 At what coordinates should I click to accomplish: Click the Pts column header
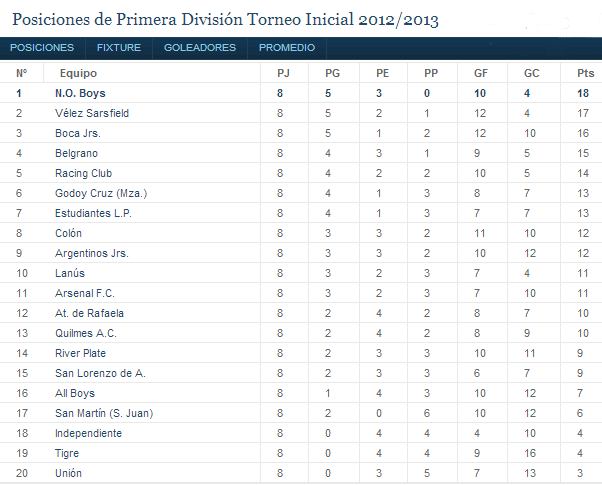tap(585, 73)
